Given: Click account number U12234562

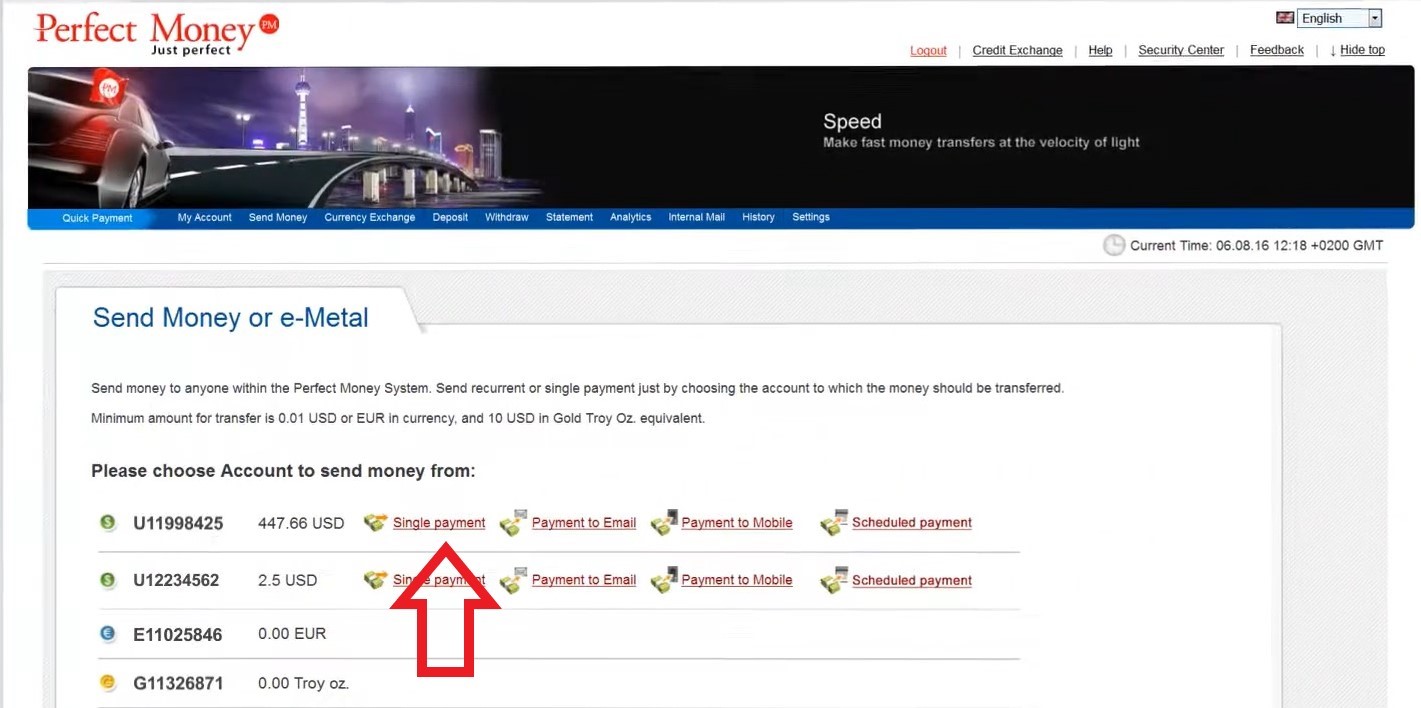Looking at the screenshot, I should 176,580.
